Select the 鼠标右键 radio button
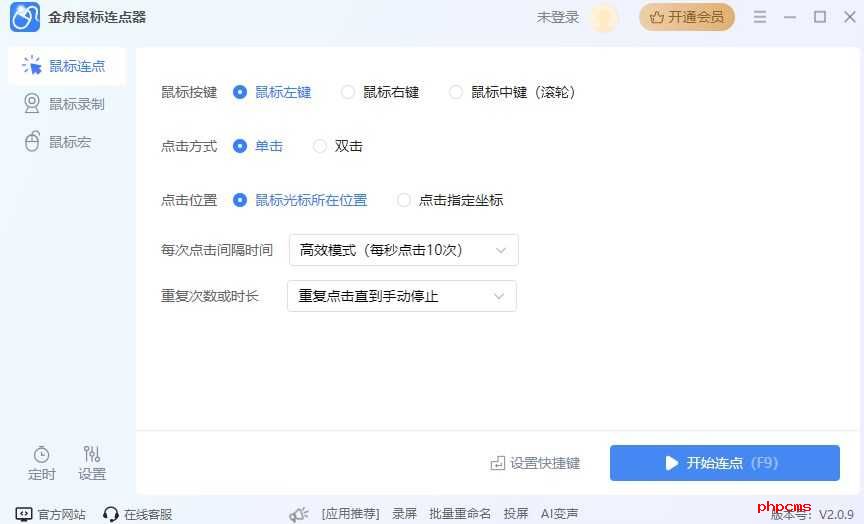The width and height of the screenshot is (864, 524). 348,92
